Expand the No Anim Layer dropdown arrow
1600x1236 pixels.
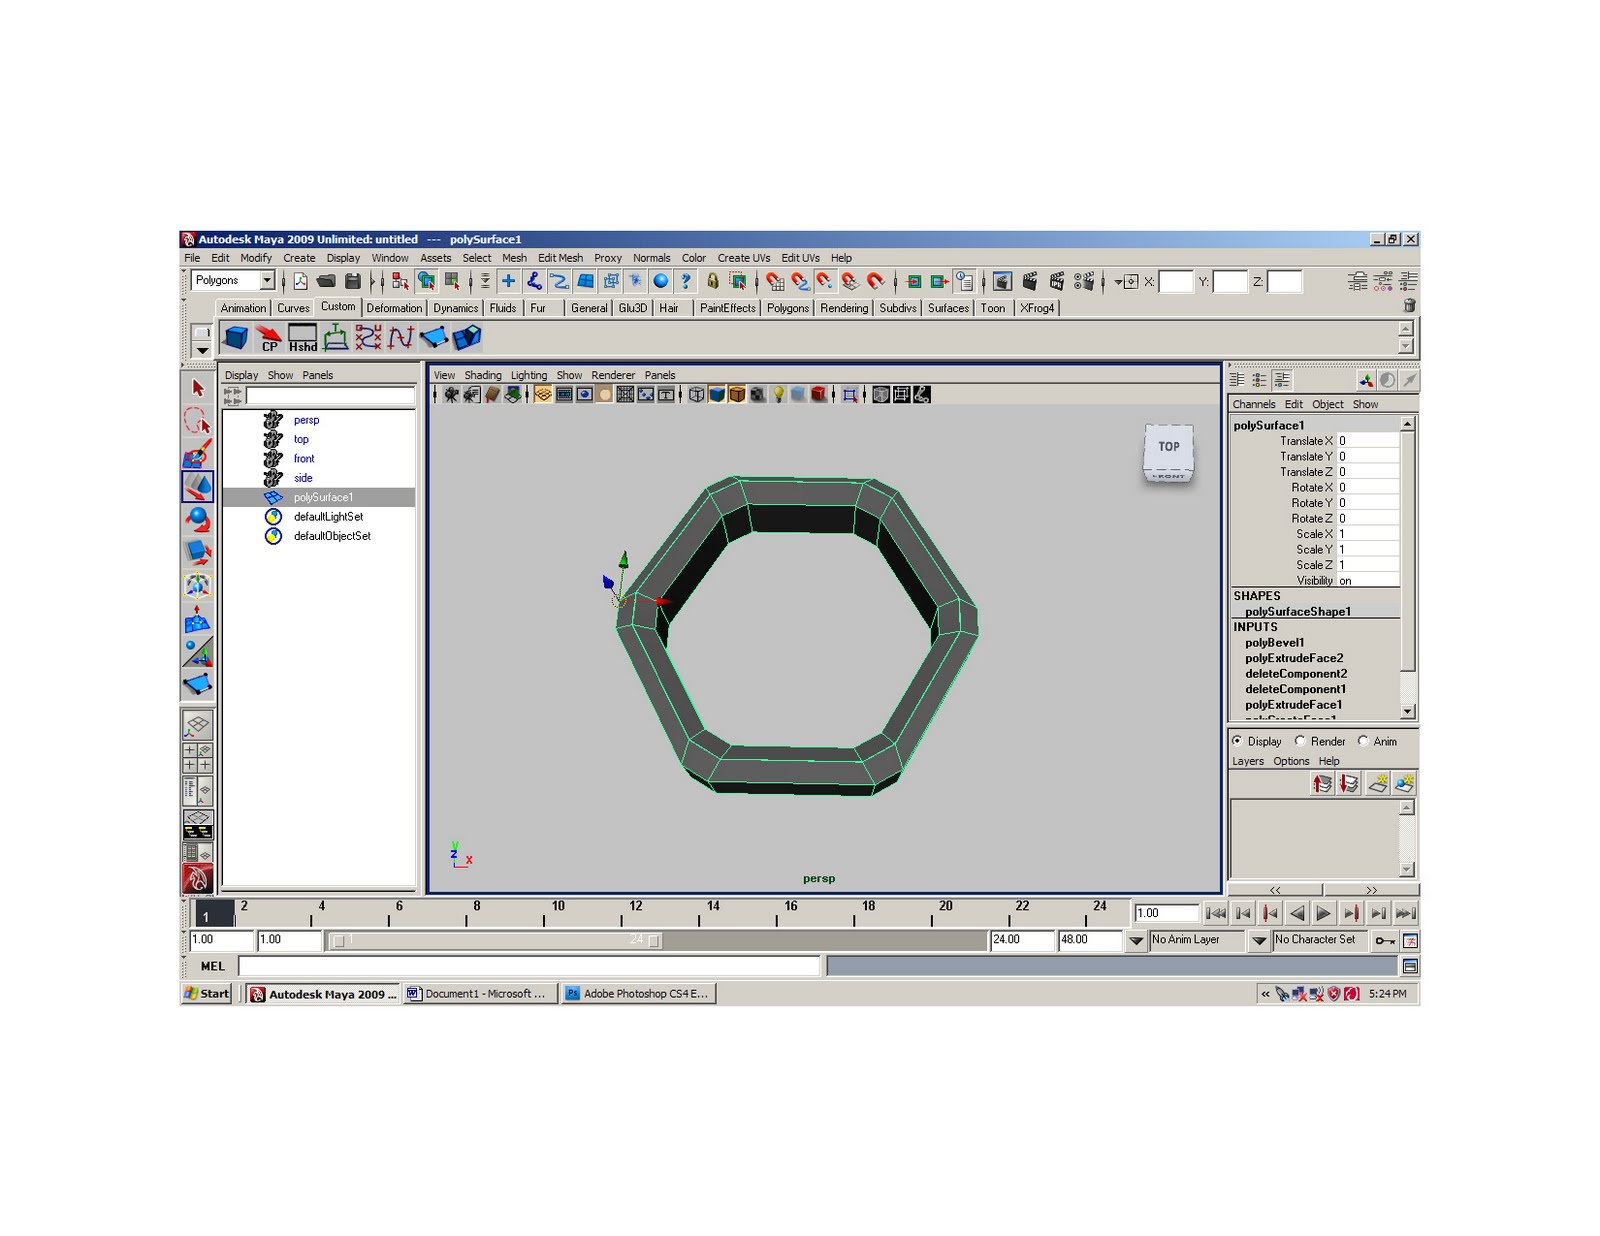[1136, 940]
